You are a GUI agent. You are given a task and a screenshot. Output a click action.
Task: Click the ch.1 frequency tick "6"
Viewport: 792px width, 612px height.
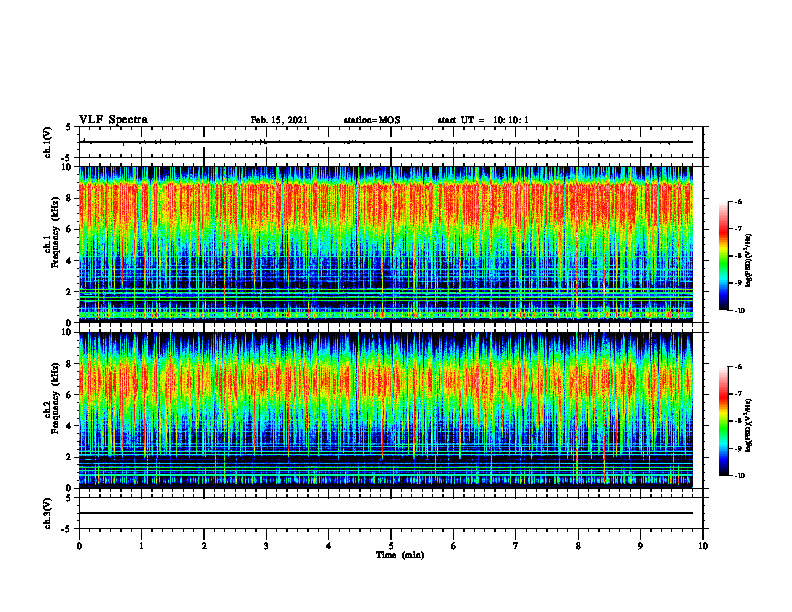[71, 229]
